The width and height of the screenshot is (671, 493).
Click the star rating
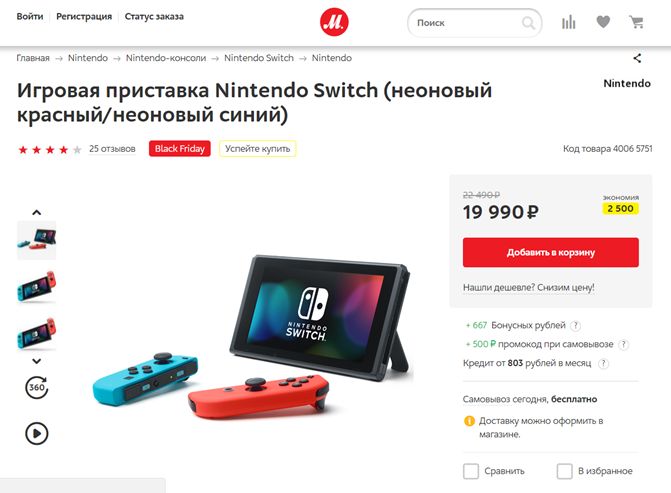coord(50,149)
